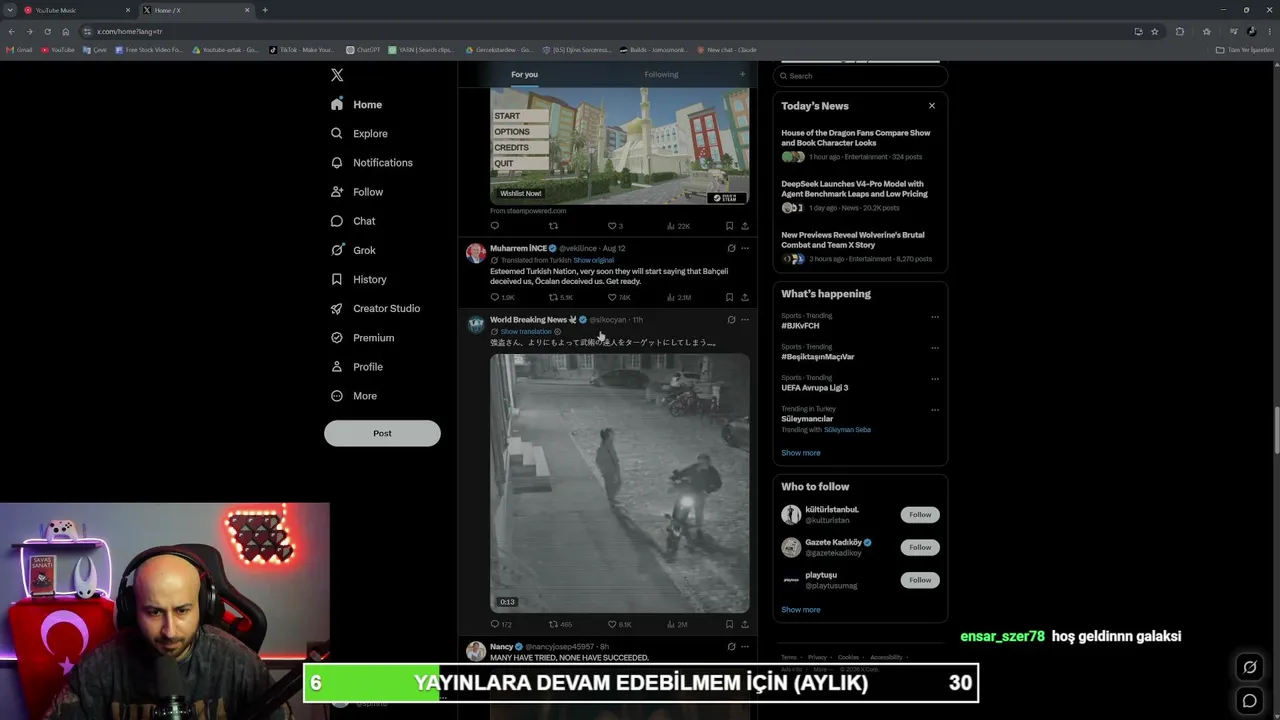
Task: Open more options for Süleymancılar trend
Action: 935,410
